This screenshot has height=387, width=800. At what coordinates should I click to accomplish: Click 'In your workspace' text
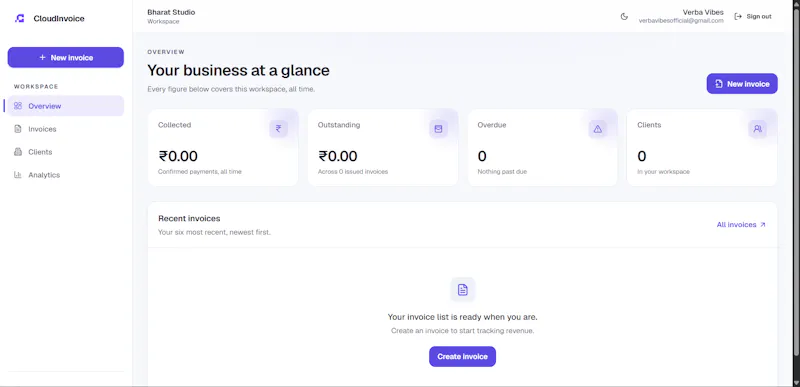point(663,172)
